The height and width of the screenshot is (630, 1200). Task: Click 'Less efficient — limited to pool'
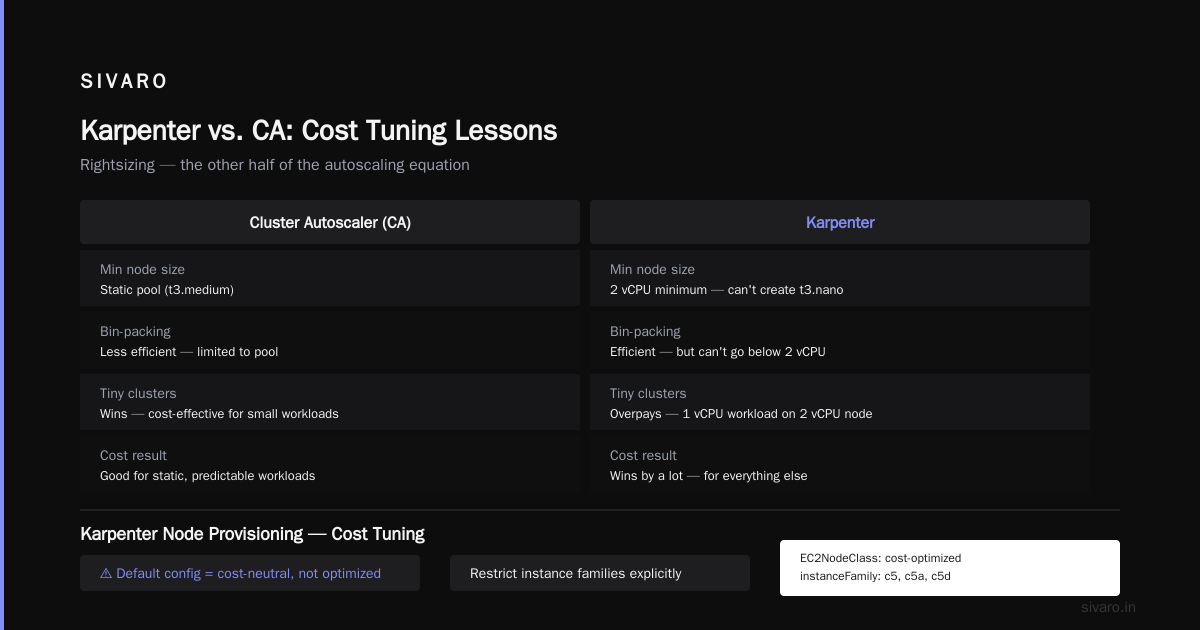189,352
